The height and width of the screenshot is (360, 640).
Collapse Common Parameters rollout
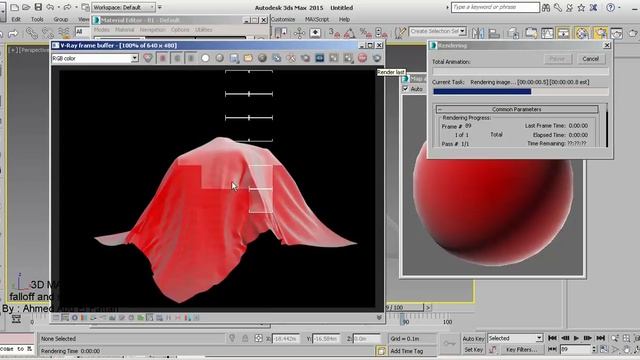click(517, 109)
